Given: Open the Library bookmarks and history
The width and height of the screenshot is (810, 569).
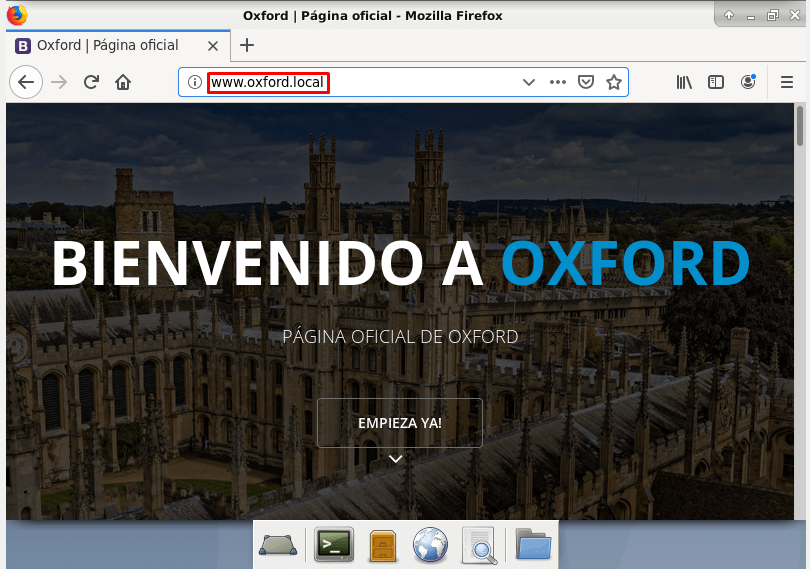Looking at the screenshot, I should click(684, 82).
